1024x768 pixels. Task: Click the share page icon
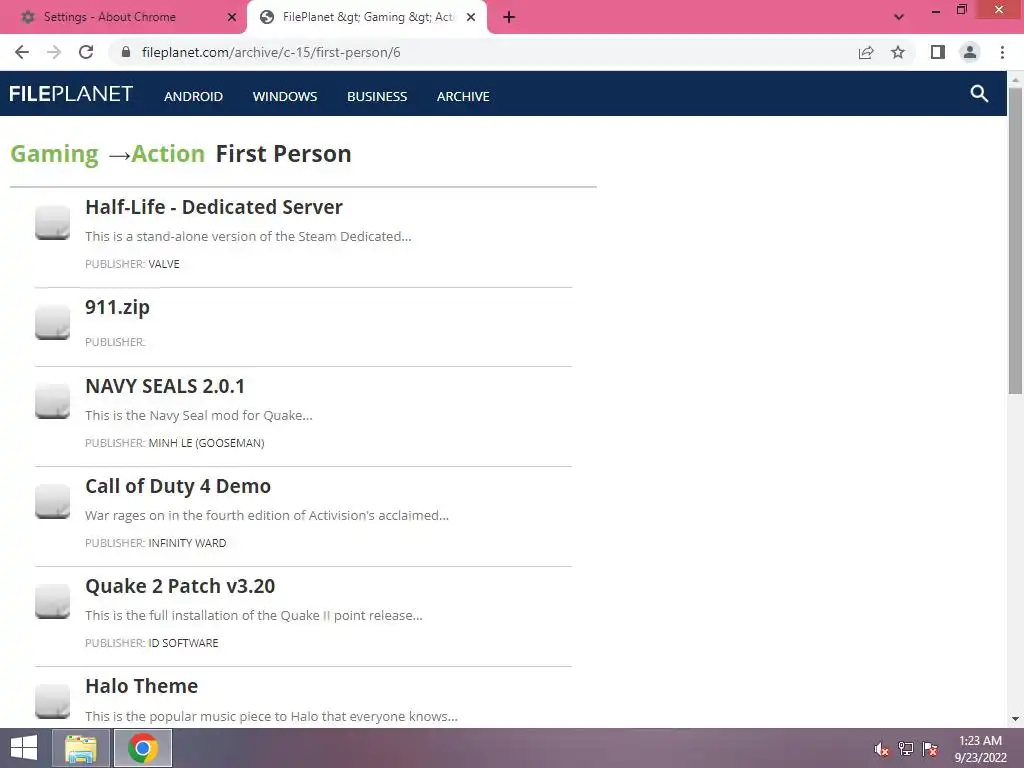(866, 52)
